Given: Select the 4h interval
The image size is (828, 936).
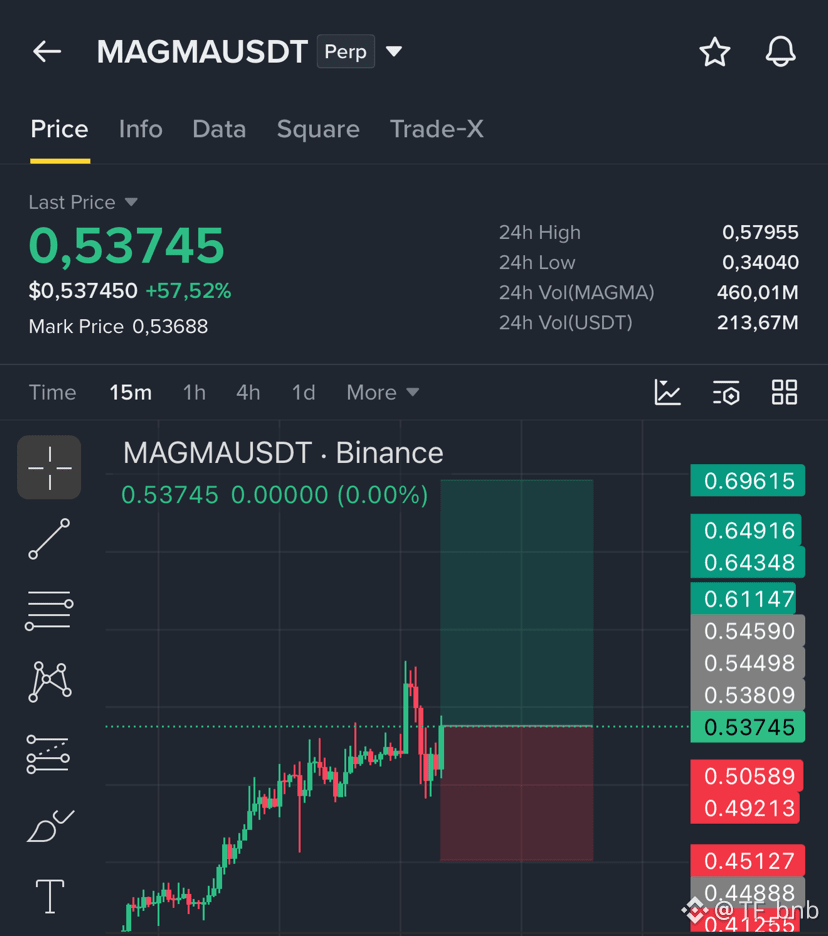Looking at the screenshot, I should 248,393.
